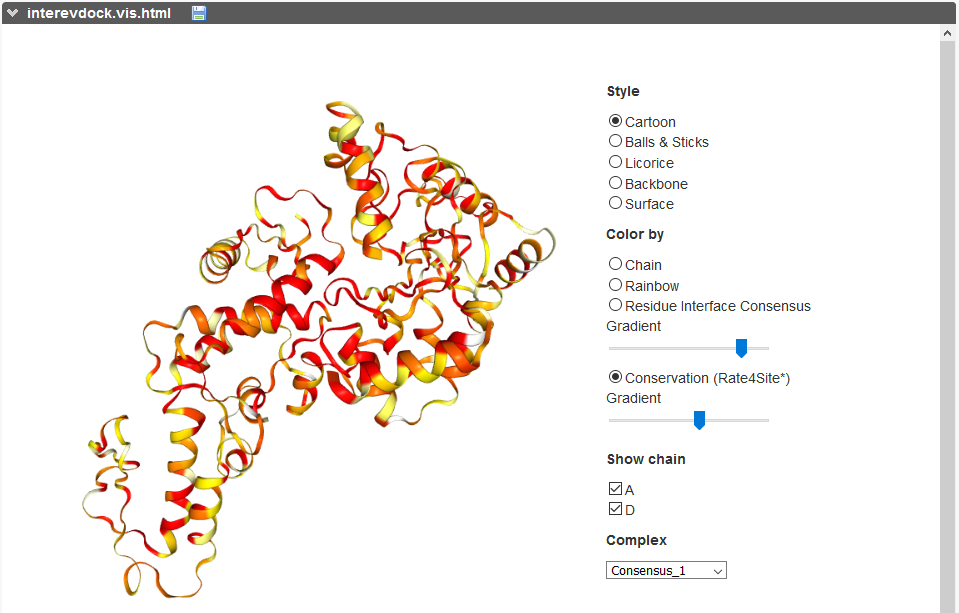959x613 pixels.
Task: Click the interevdock.vis.html title text
Action: click(x=98, y=13)
